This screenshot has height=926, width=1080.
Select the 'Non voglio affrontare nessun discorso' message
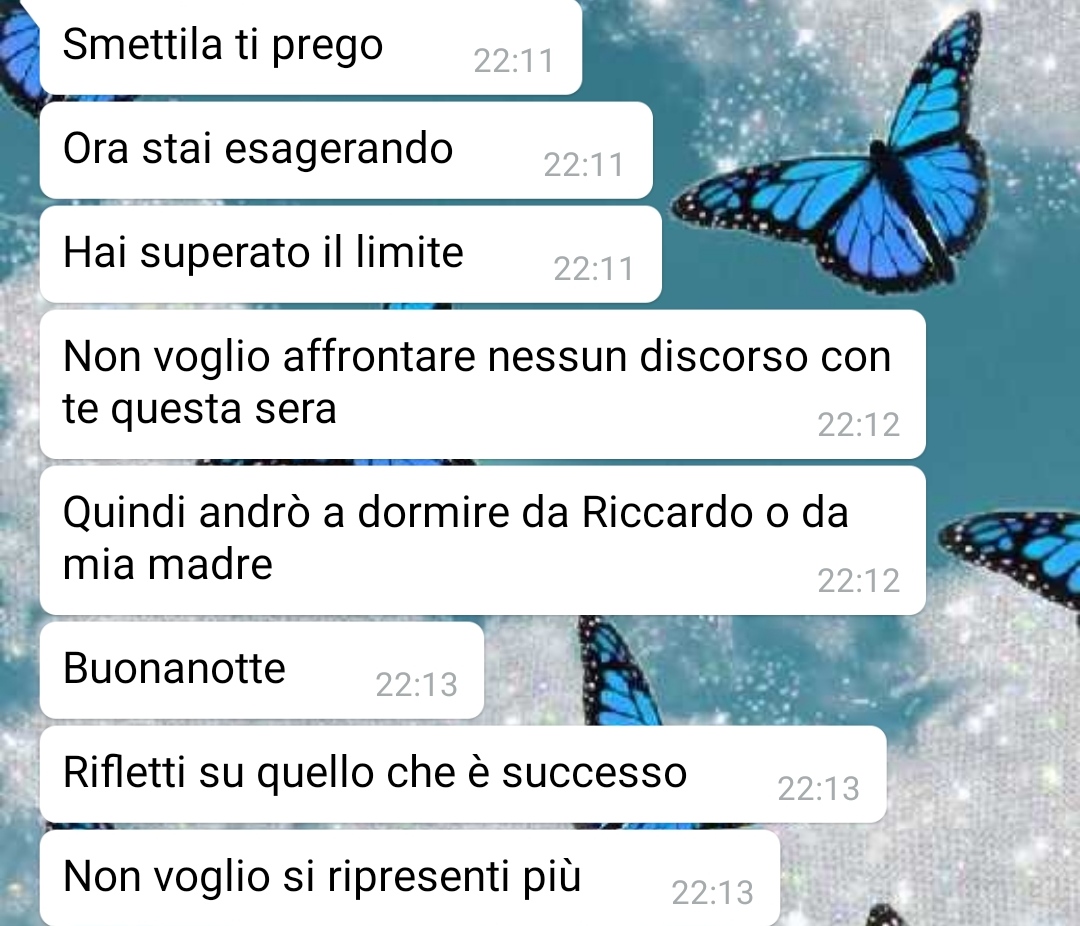click(482, 384)
